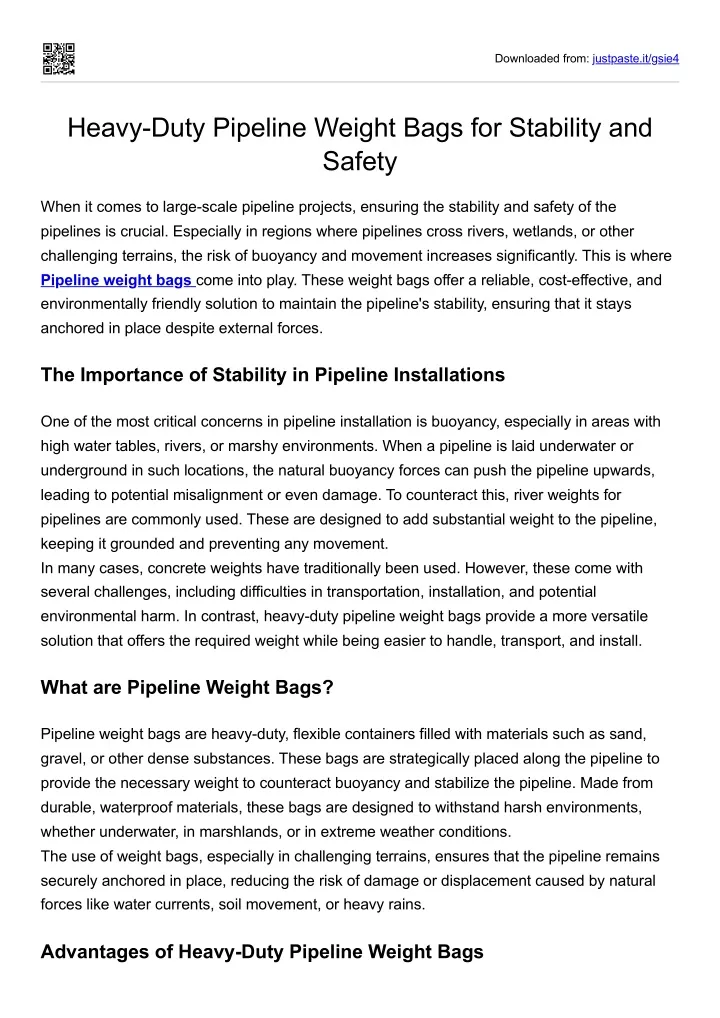Click the QR code in the header

coord(58,58)
